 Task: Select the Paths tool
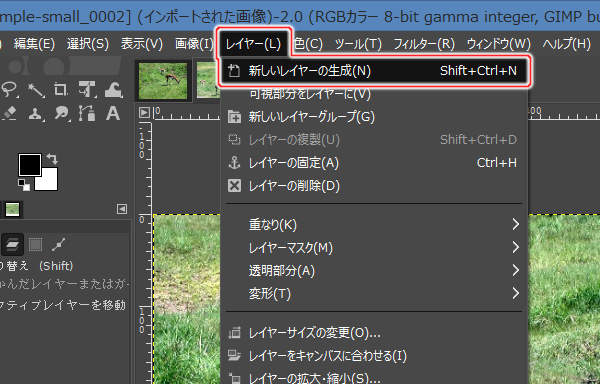[x=87, y=113]
